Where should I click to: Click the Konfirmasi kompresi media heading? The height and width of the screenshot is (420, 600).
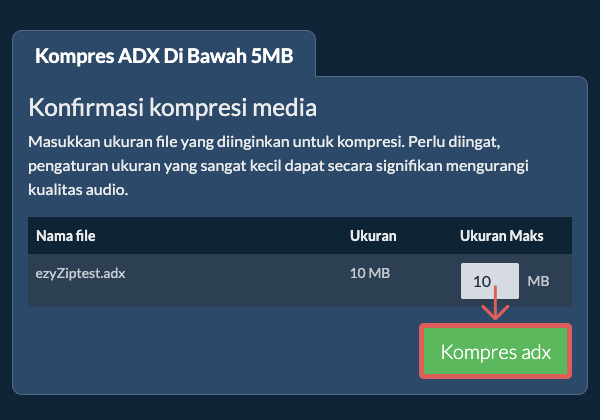pos(173,107)
